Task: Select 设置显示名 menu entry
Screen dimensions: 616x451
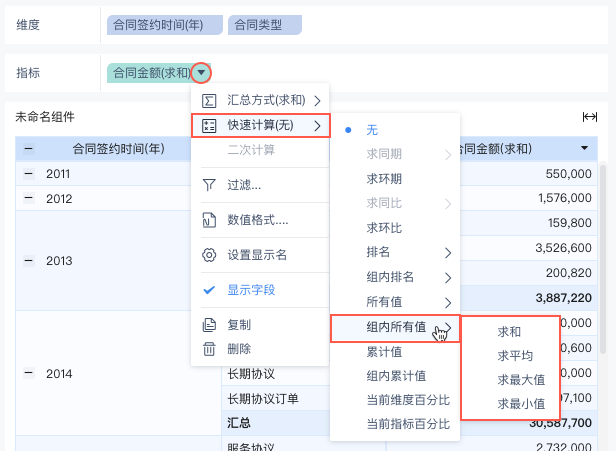Action: tap(260, 255)
